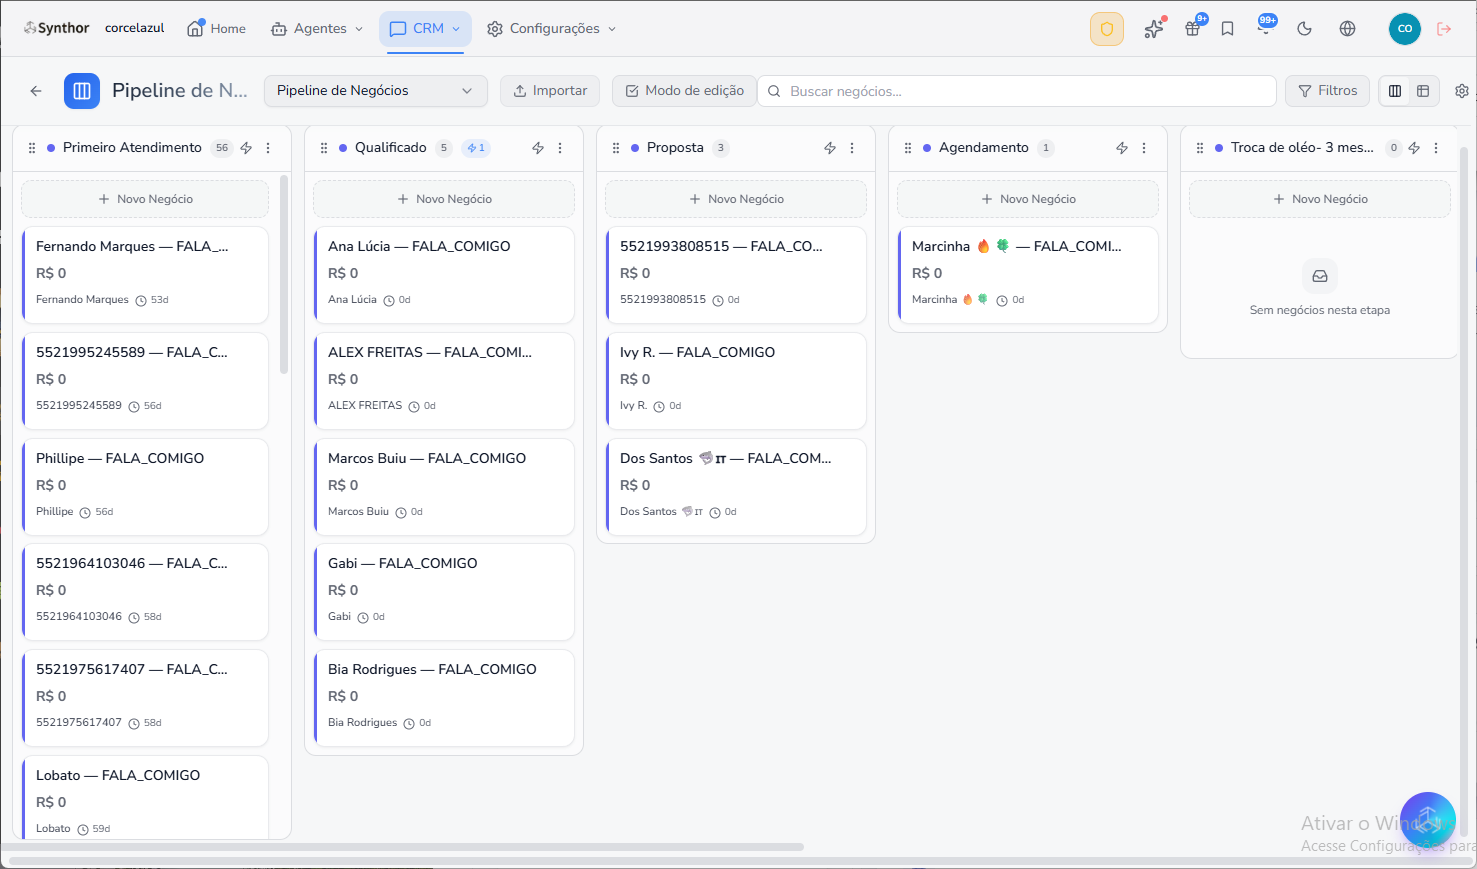Screen dimensions: 1477x869
Task: Open the gift icon with 9+ badge
Action: coord(1193,29)
